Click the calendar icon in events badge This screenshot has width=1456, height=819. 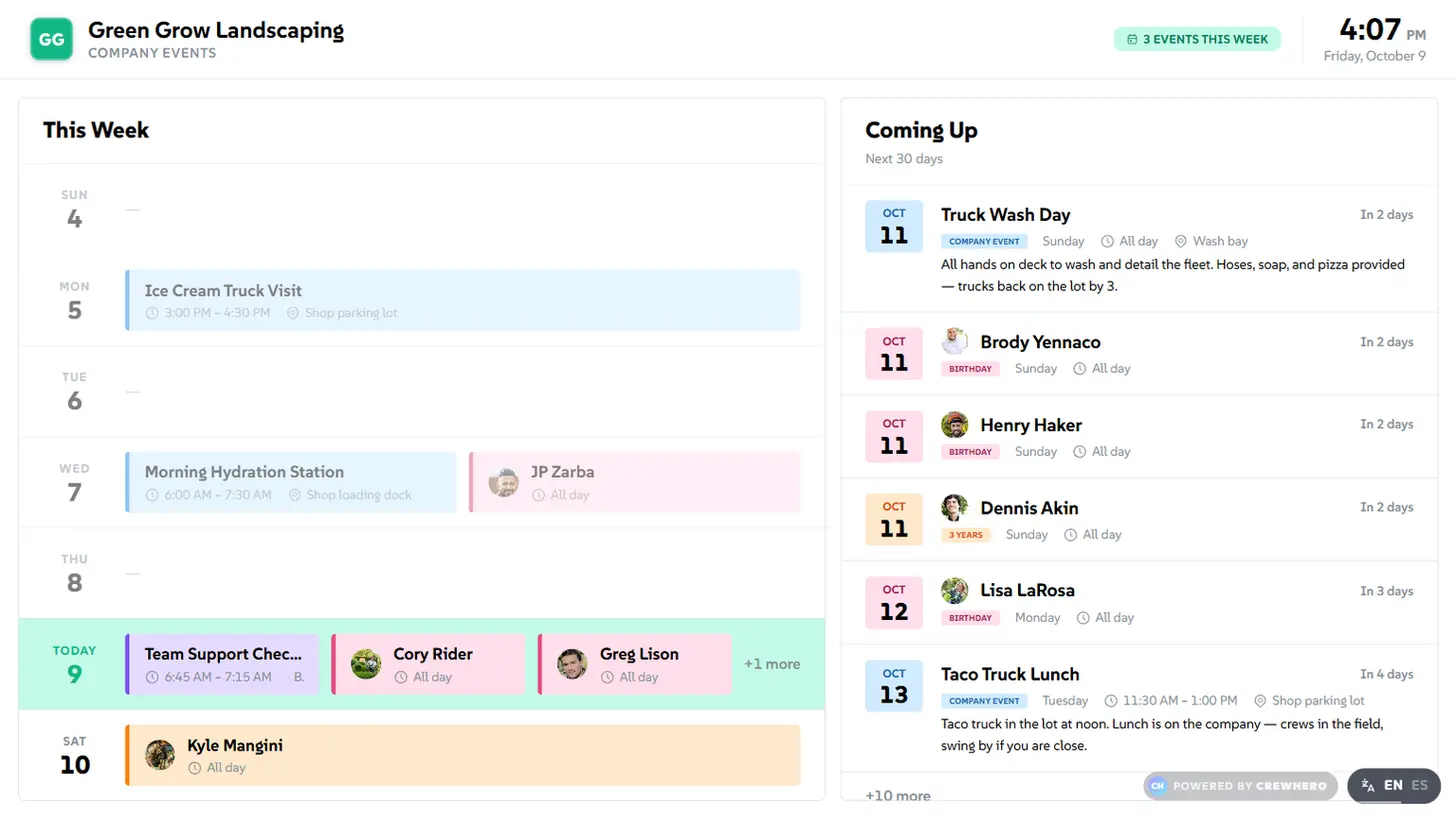[x=1132, y=39]
